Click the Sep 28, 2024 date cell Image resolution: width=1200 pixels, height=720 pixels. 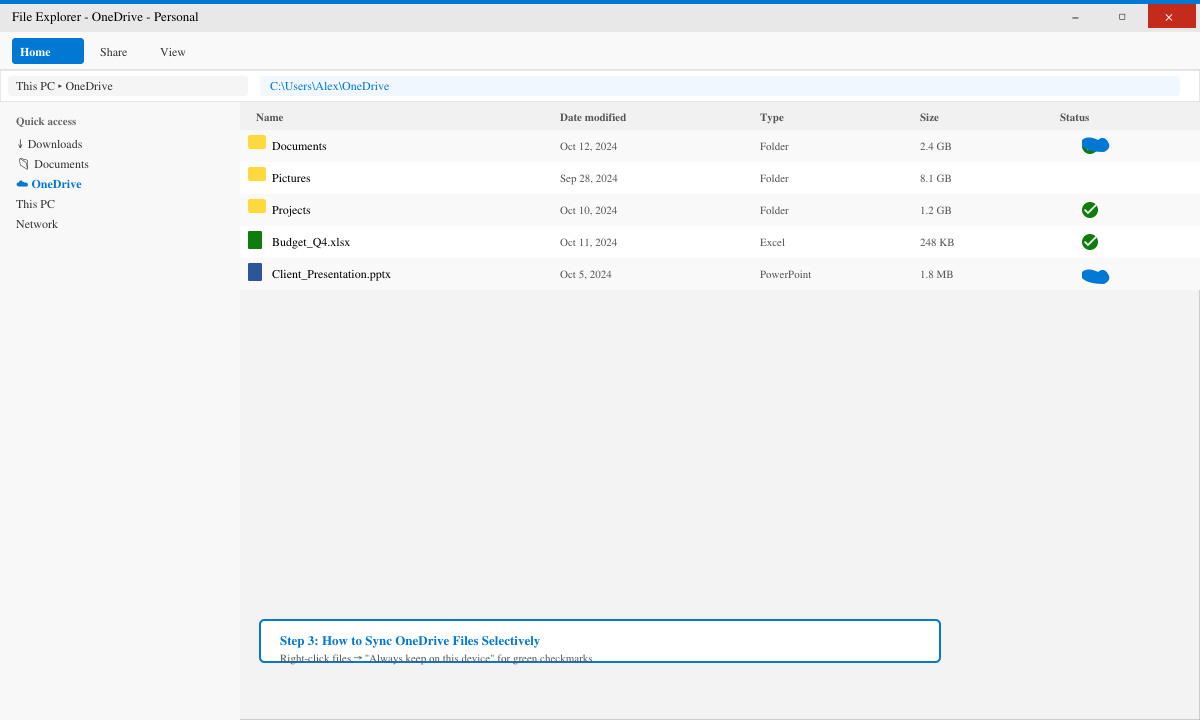point(588,178)
